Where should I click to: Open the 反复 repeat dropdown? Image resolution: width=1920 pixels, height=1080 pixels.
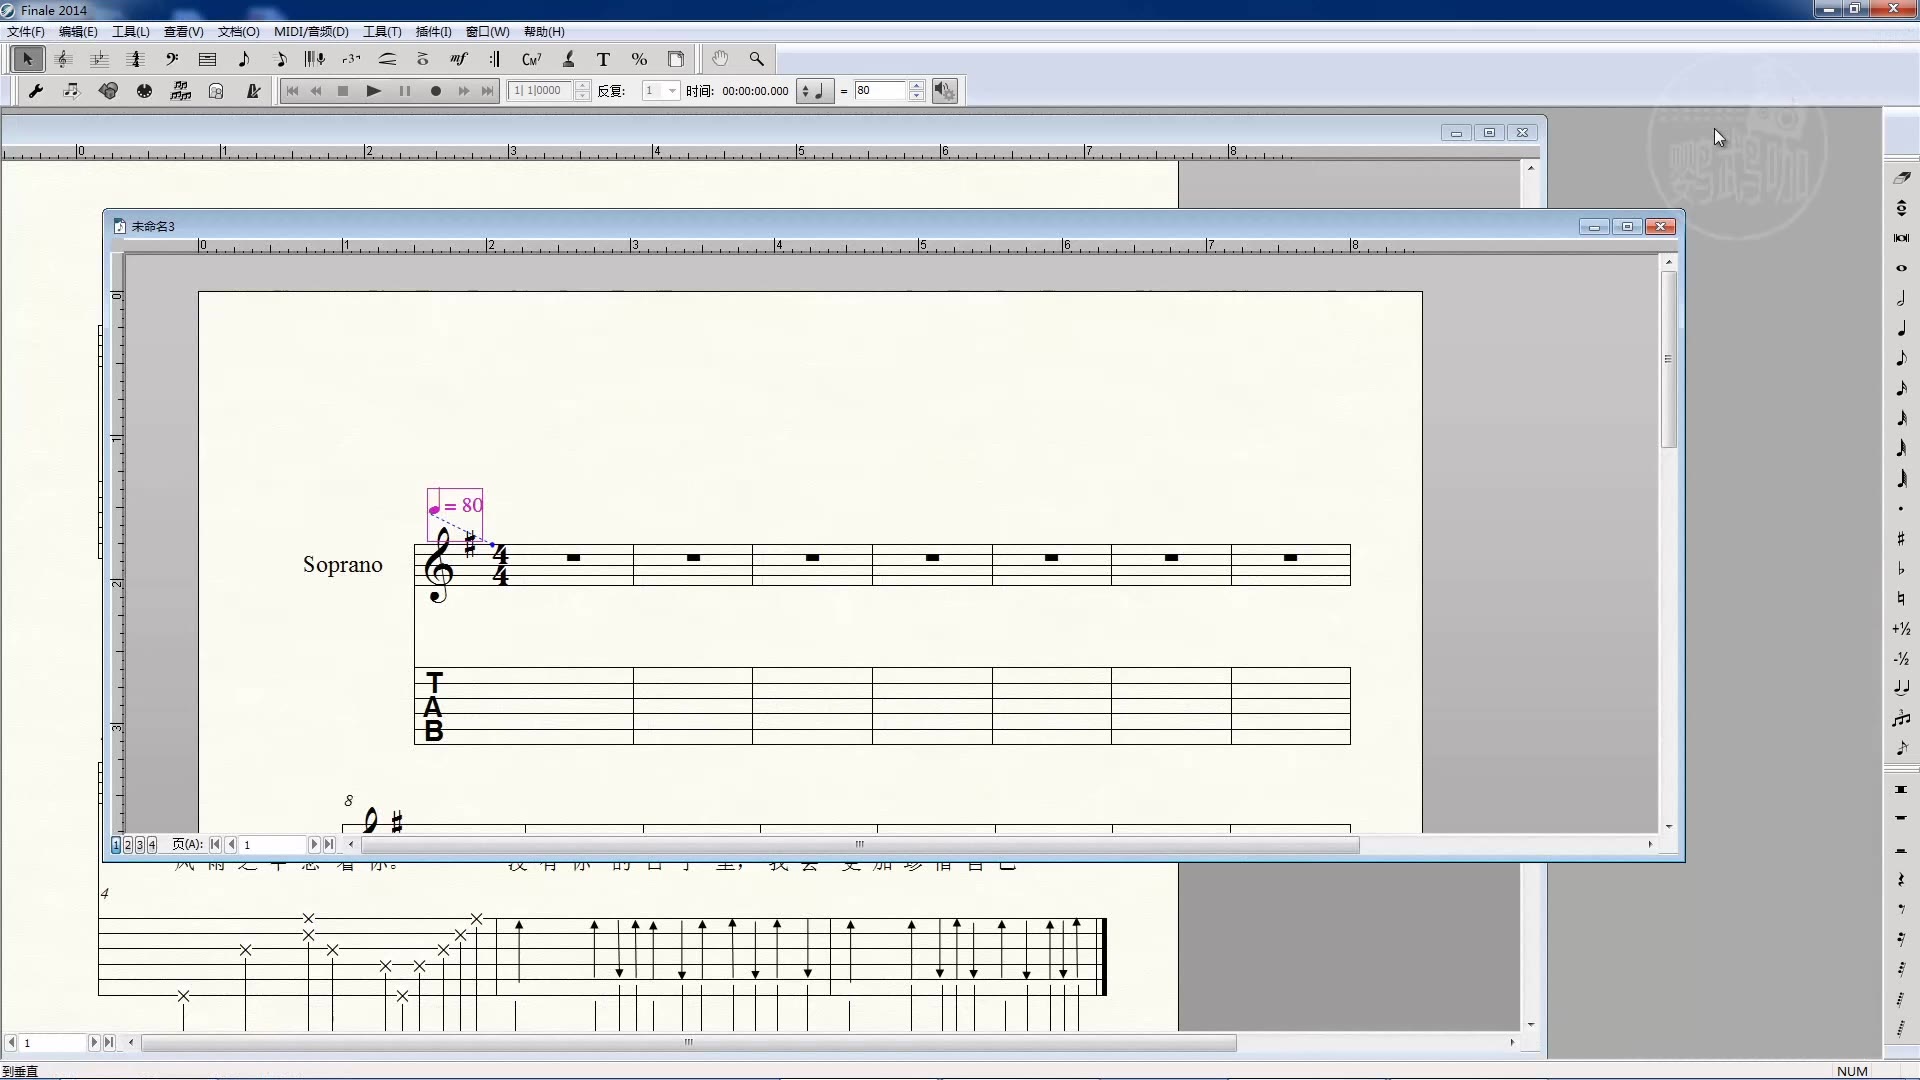point(672,91)
